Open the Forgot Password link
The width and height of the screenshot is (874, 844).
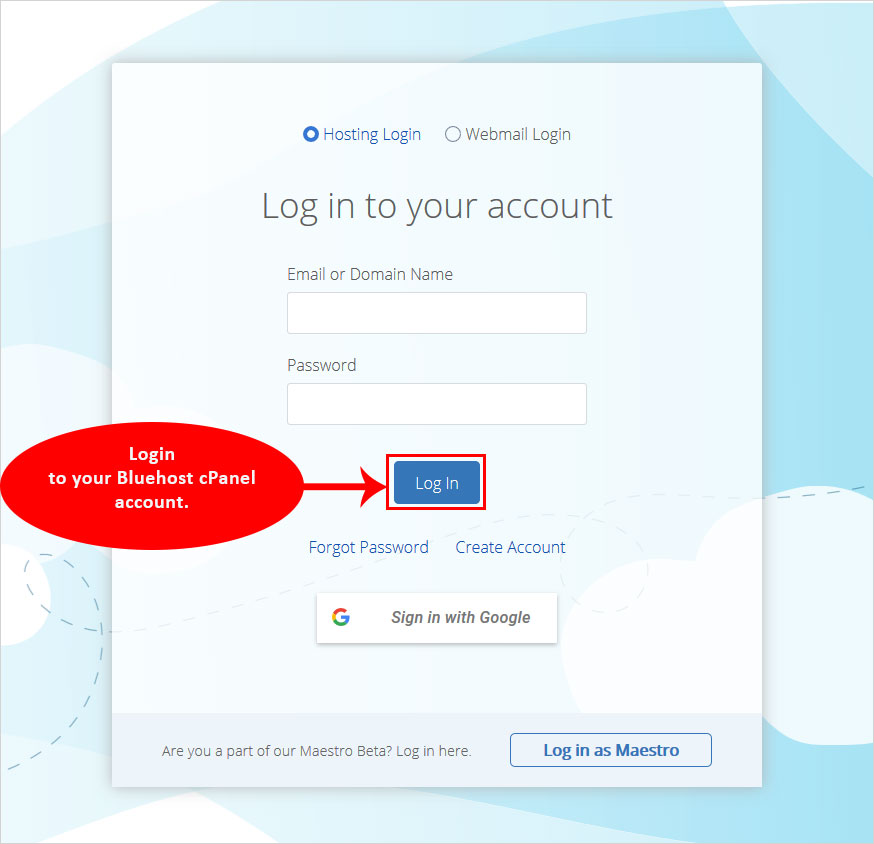pyautogui.click(x=368, y=547)
